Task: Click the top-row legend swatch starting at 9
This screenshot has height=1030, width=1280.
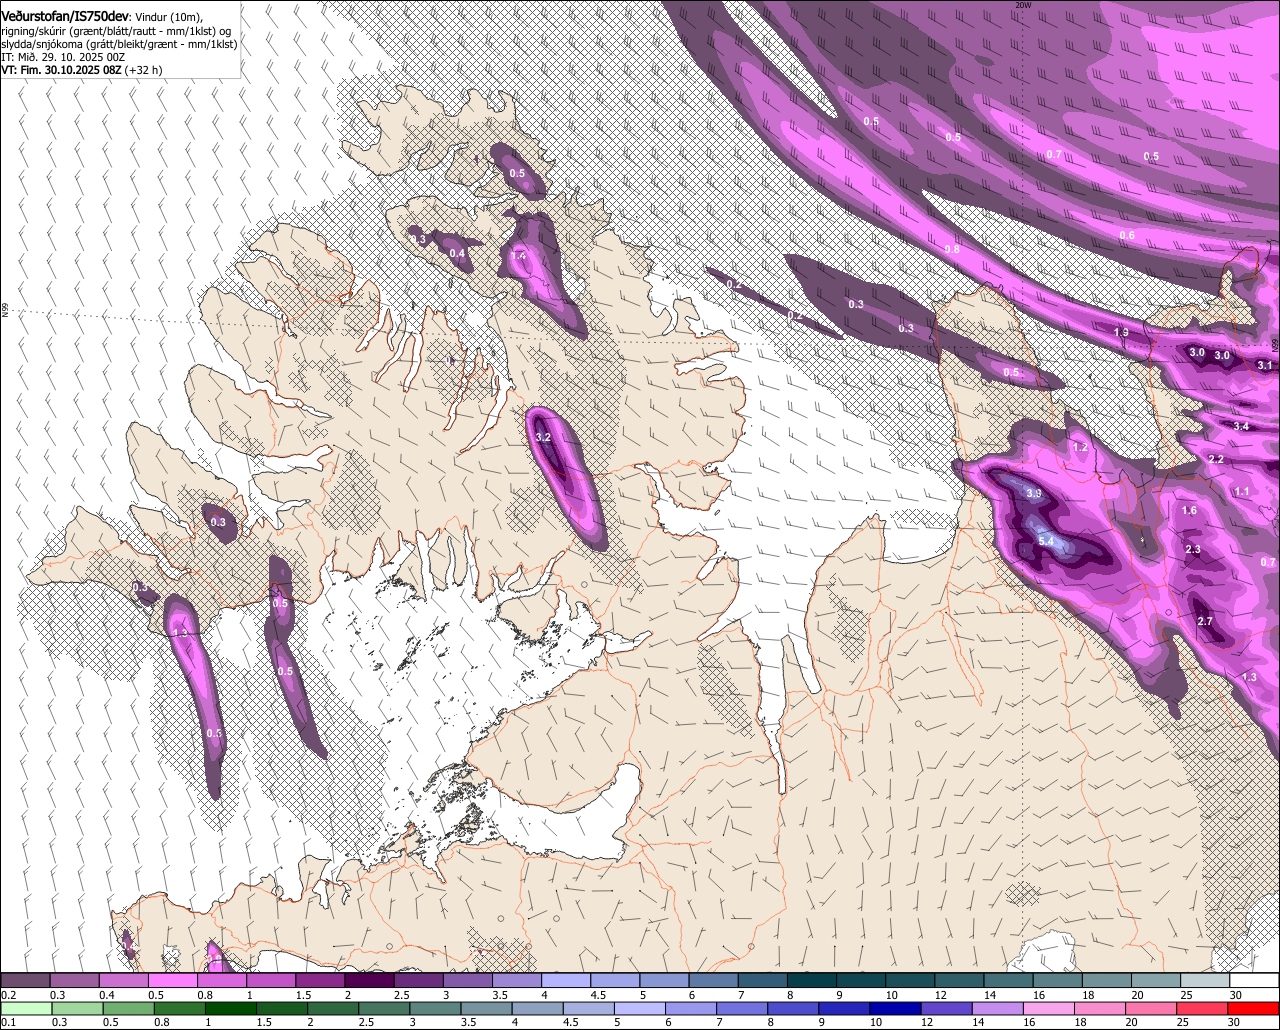Action: 861,980
